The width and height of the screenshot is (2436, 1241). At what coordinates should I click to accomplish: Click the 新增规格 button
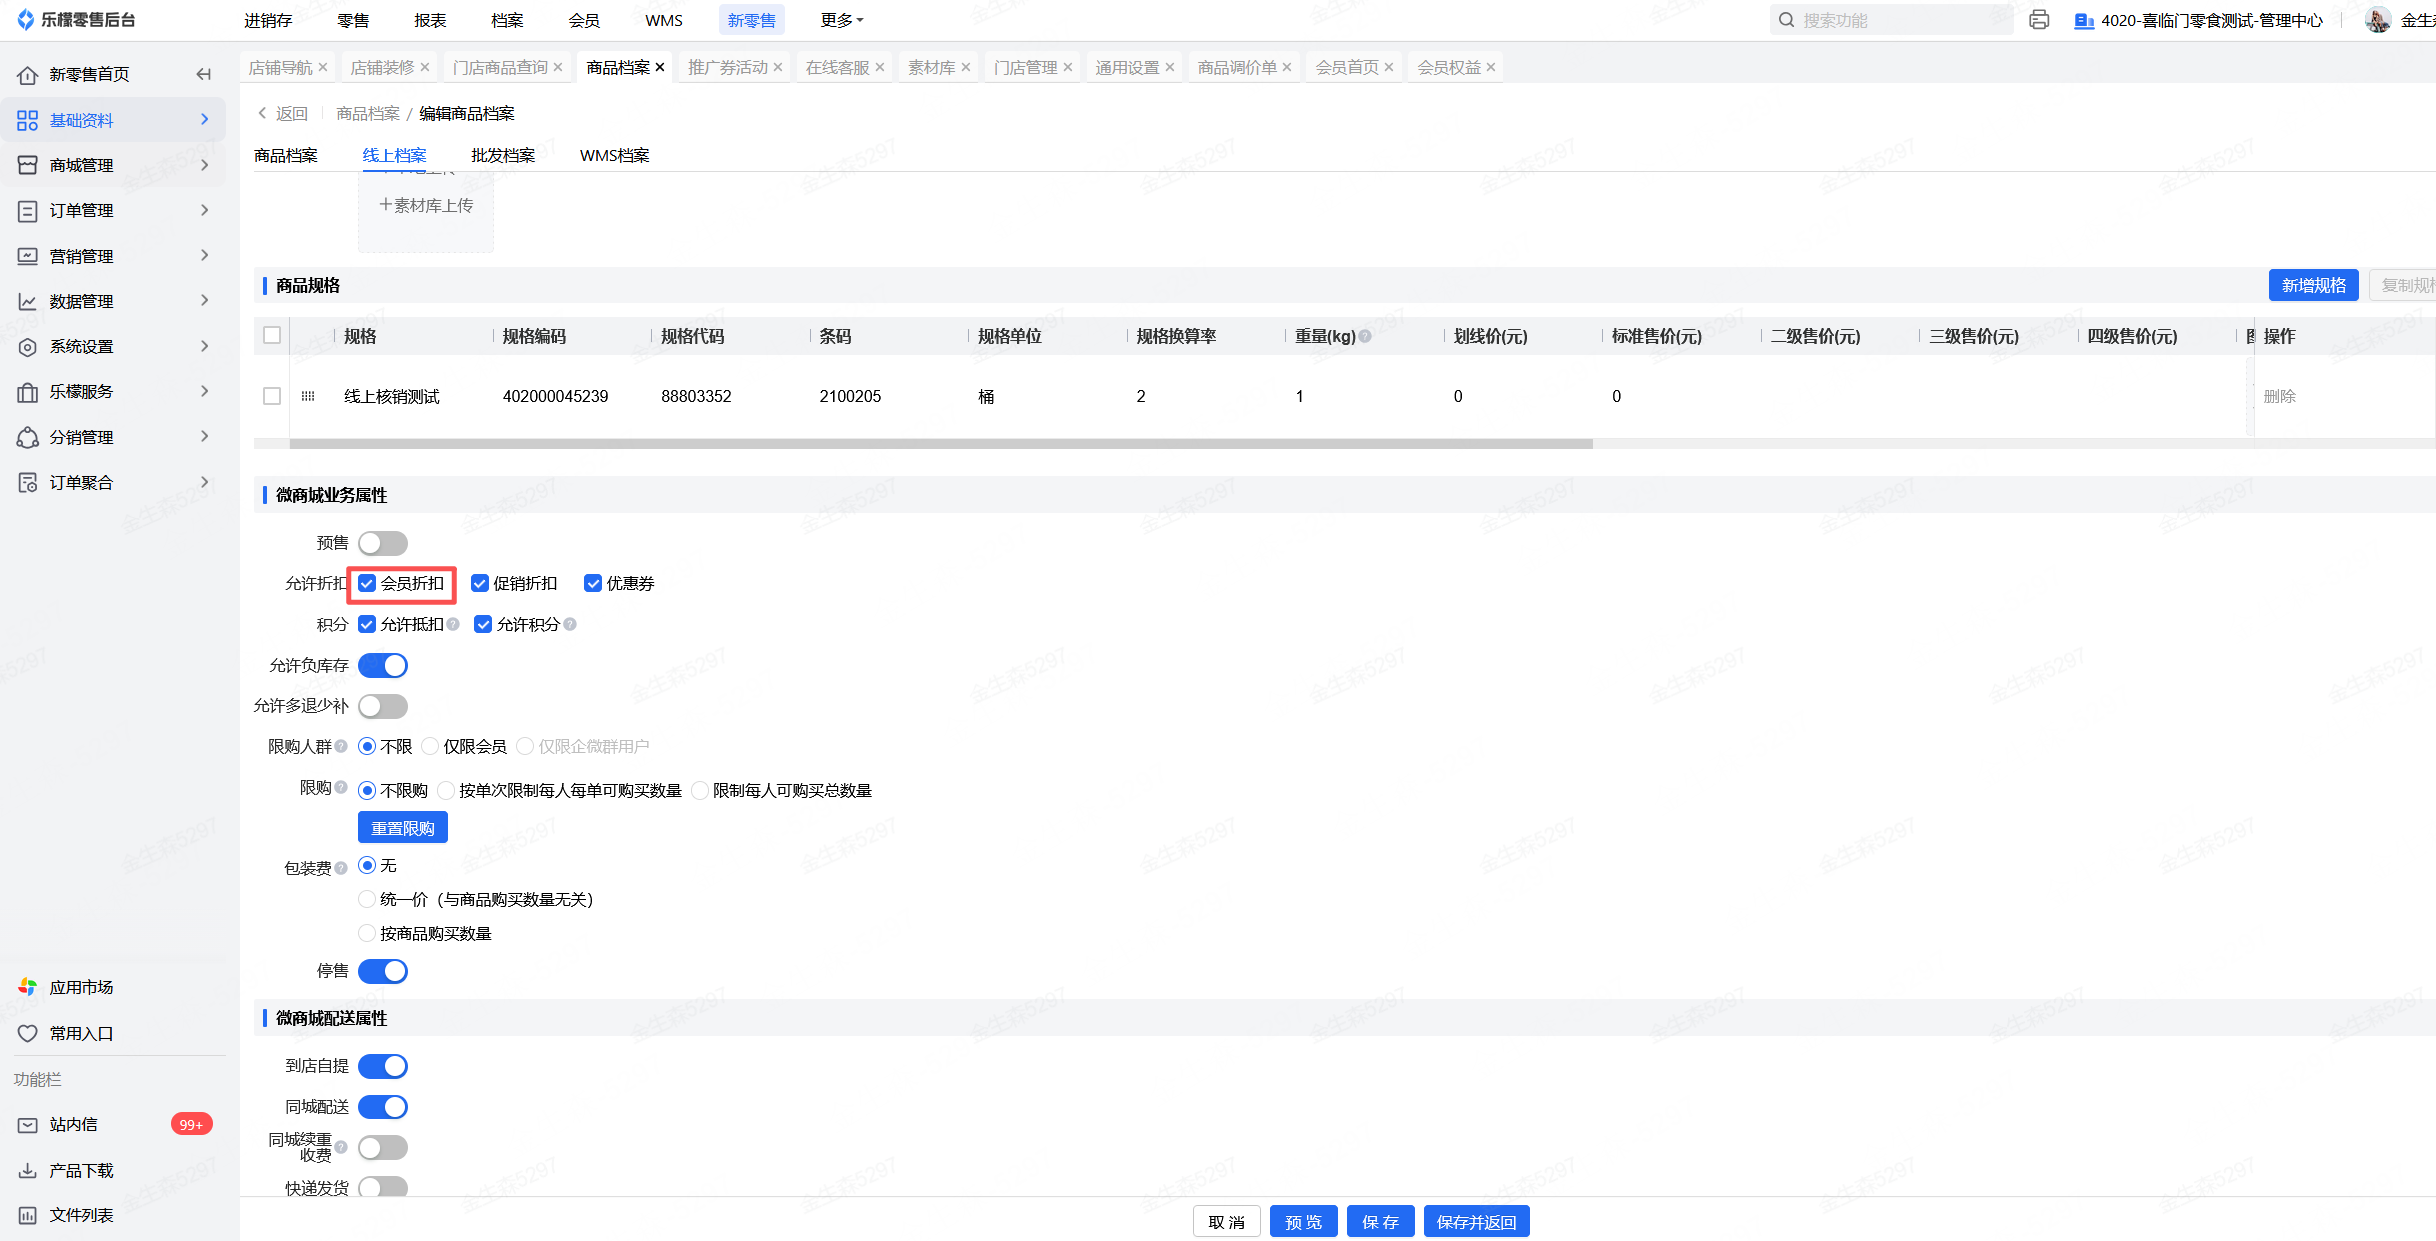click(x=2313, y=285)
